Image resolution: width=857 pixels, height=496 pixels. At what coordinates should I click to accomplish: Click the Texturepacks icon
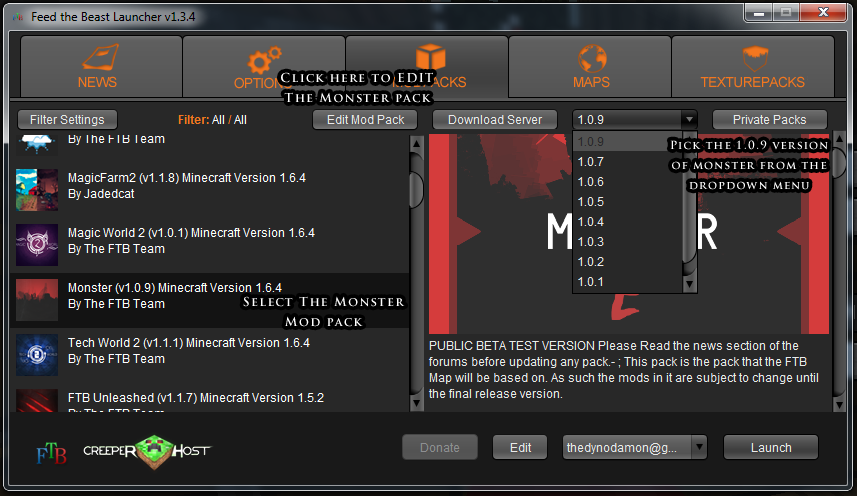(755, 58)
